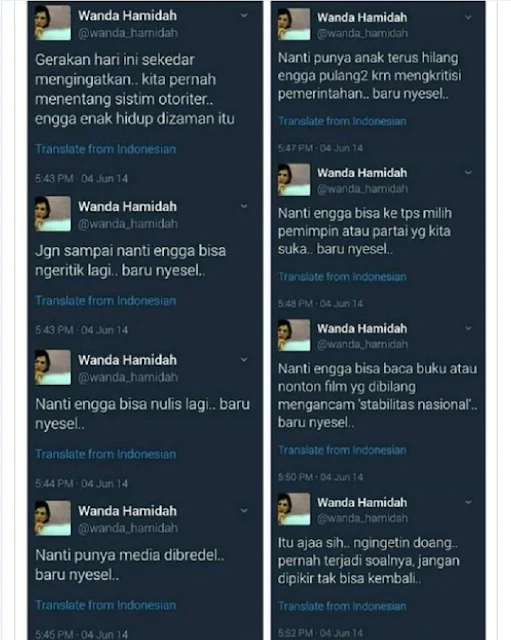
Task: Expand chevron menu on 'Nanti engga bisa ke tps' tweet
Action: coord(469,172)
